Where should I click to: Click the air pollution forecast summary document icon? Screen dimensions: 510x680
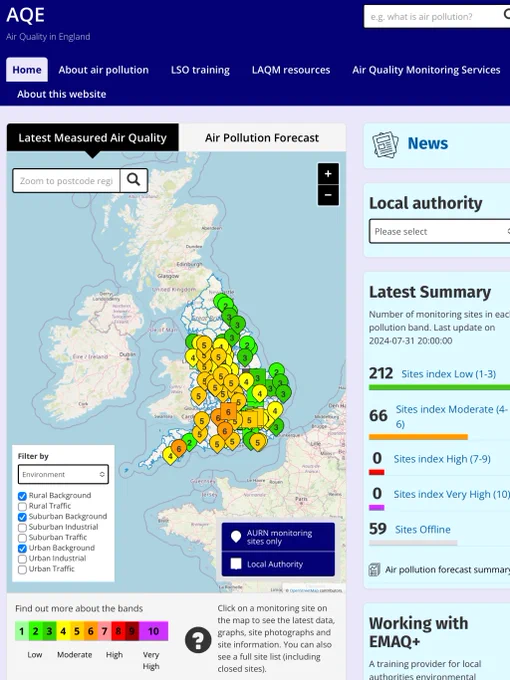(374, 569)
